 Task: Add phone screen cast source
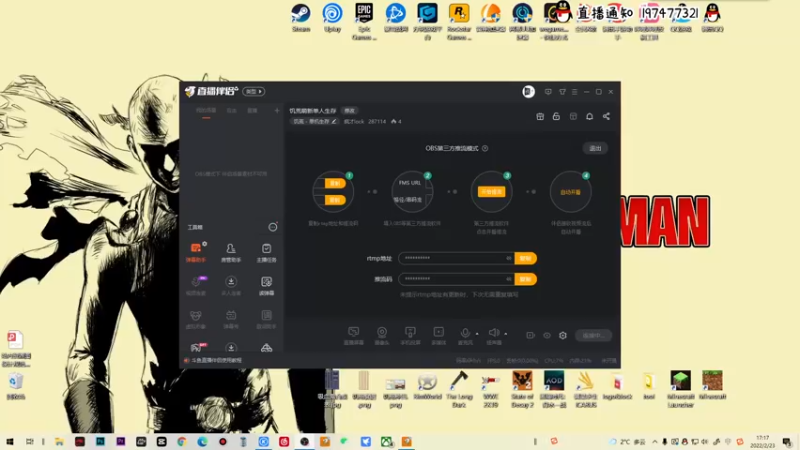[410, 335]
